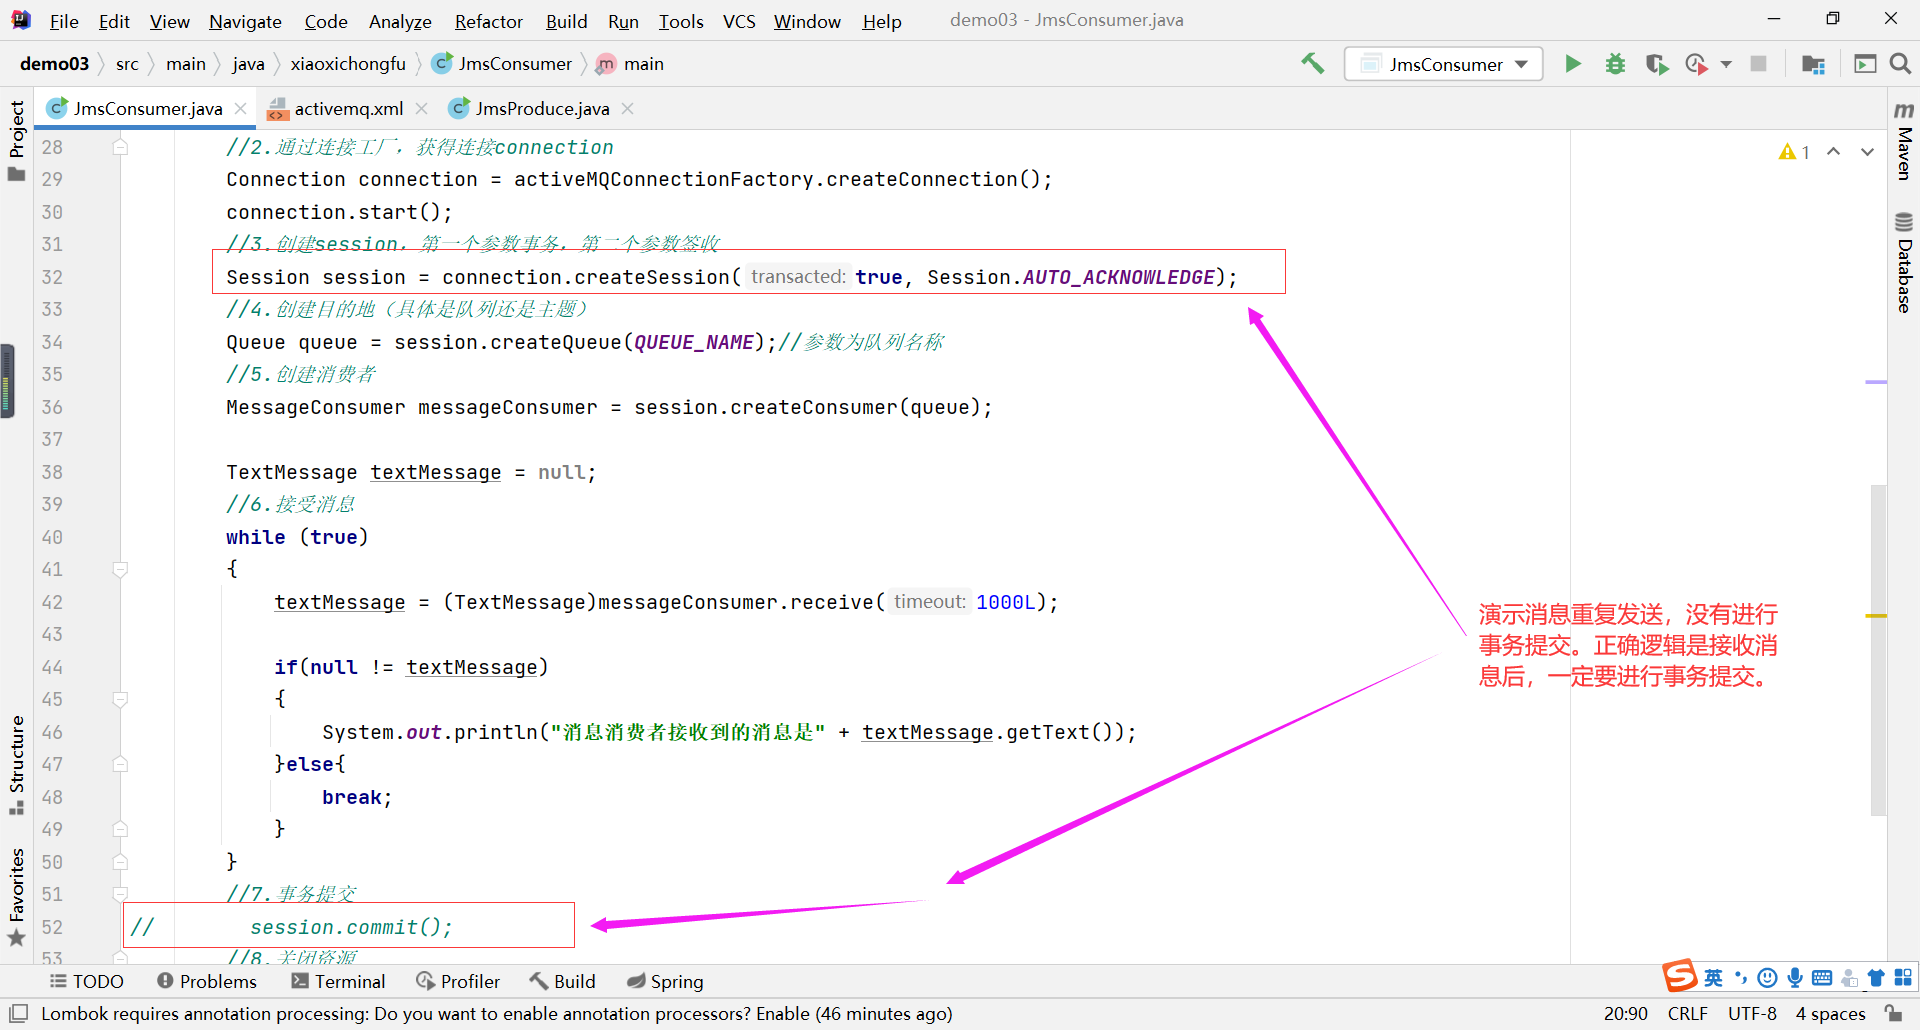Select the JmsConsumer.java tab
This screenshot has width=1920, height=1030.
tap(146, 108)
